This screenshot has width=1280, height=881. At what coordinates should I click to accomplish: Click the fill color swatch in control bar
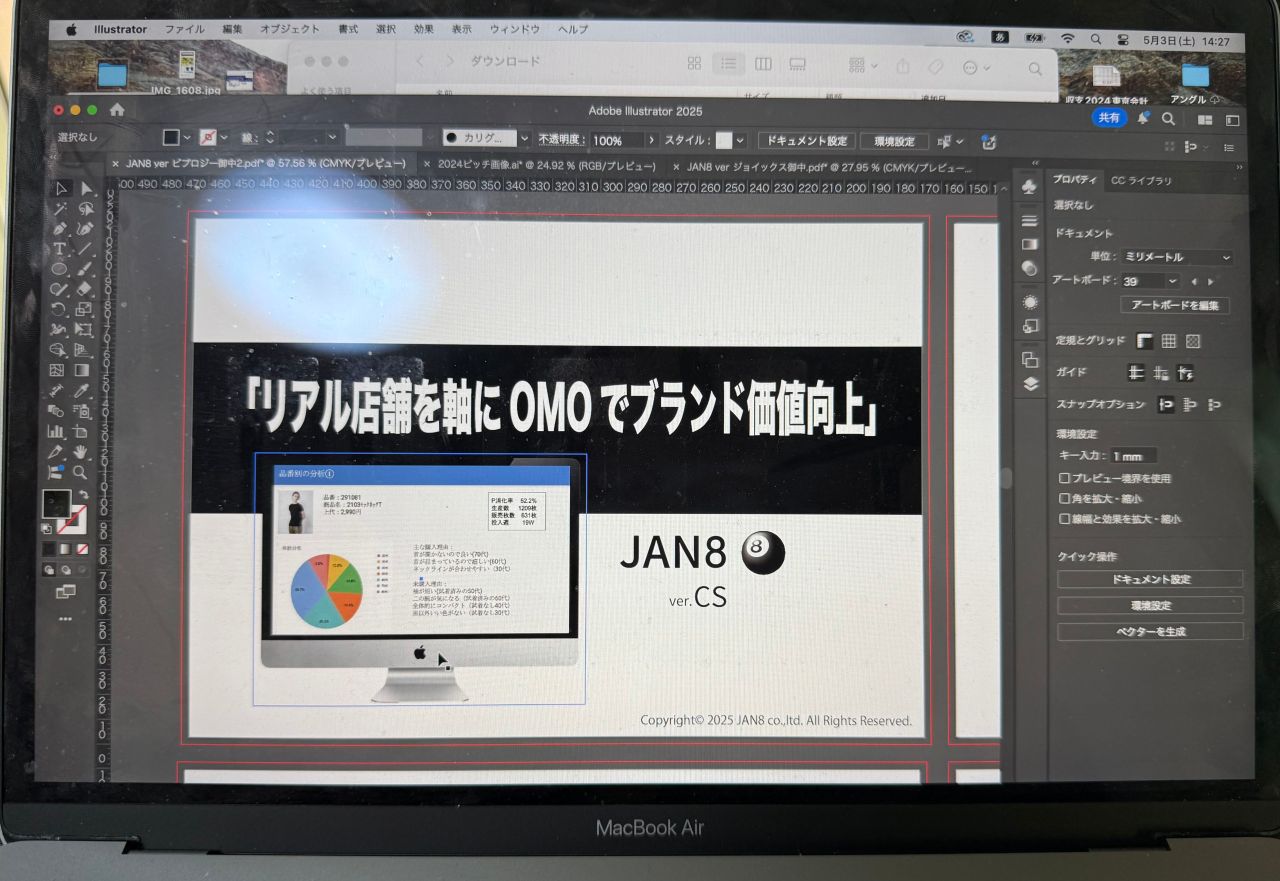[172, 138]
